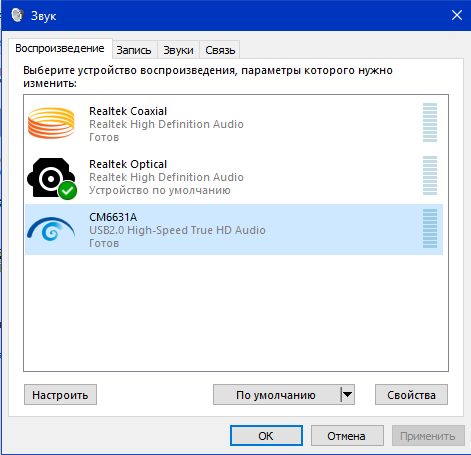This screenshot has height=455, width=471.
Task: Switch to the Запись tab
Action: 134,50
